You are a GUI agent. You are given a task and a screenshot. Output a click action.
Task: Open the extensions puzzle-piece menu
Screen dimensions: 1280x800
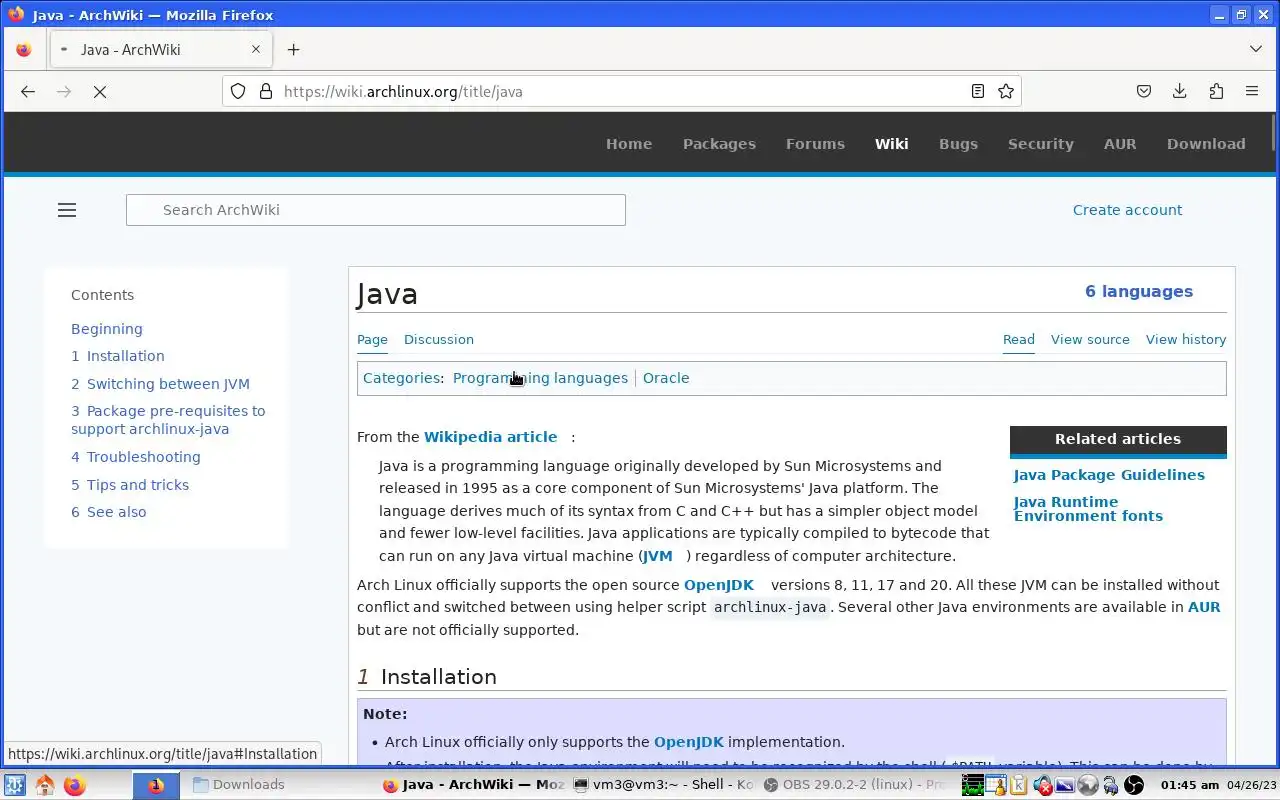[x=1216, y=91]
